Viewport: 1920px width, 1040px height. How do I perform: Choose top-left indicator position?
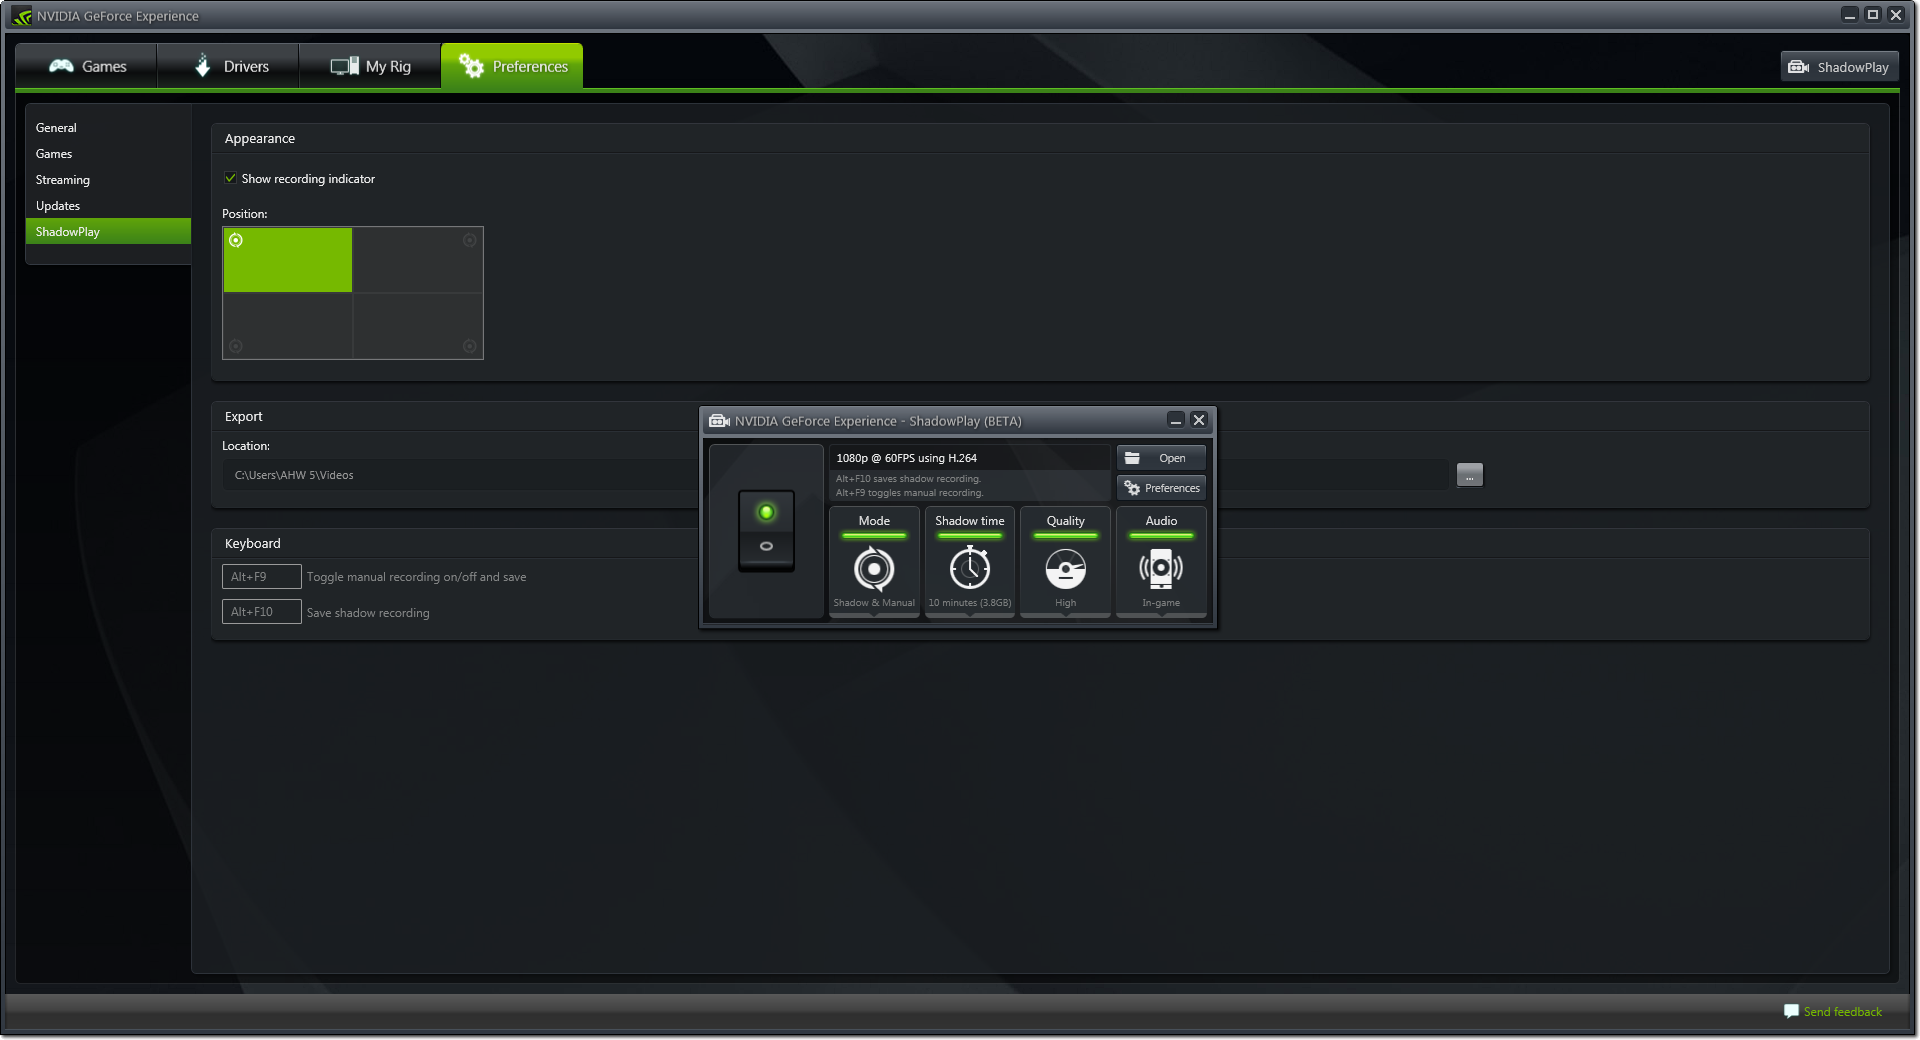288,260
